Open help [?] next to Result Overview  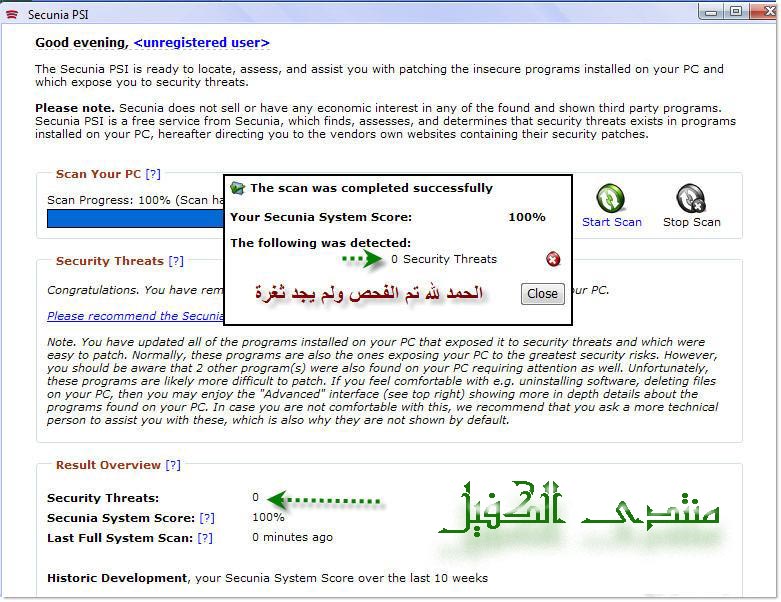pyautogui.click(x=173, y=465)
